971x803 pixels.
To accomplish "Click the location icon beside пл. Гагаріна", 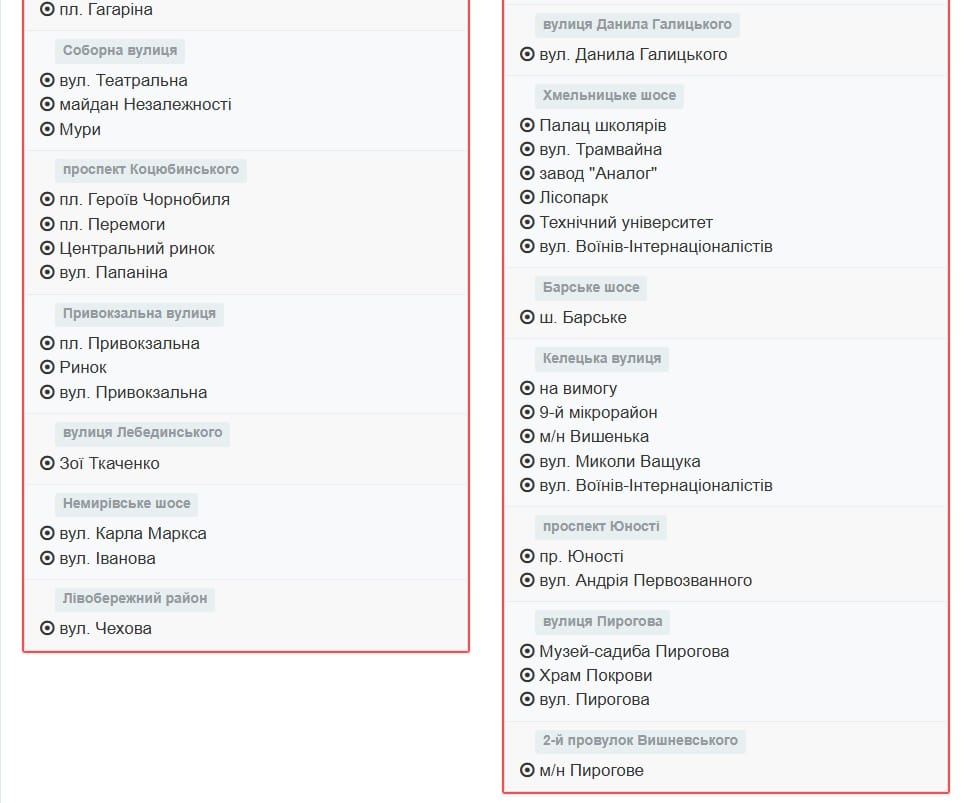I will point(45,9).
